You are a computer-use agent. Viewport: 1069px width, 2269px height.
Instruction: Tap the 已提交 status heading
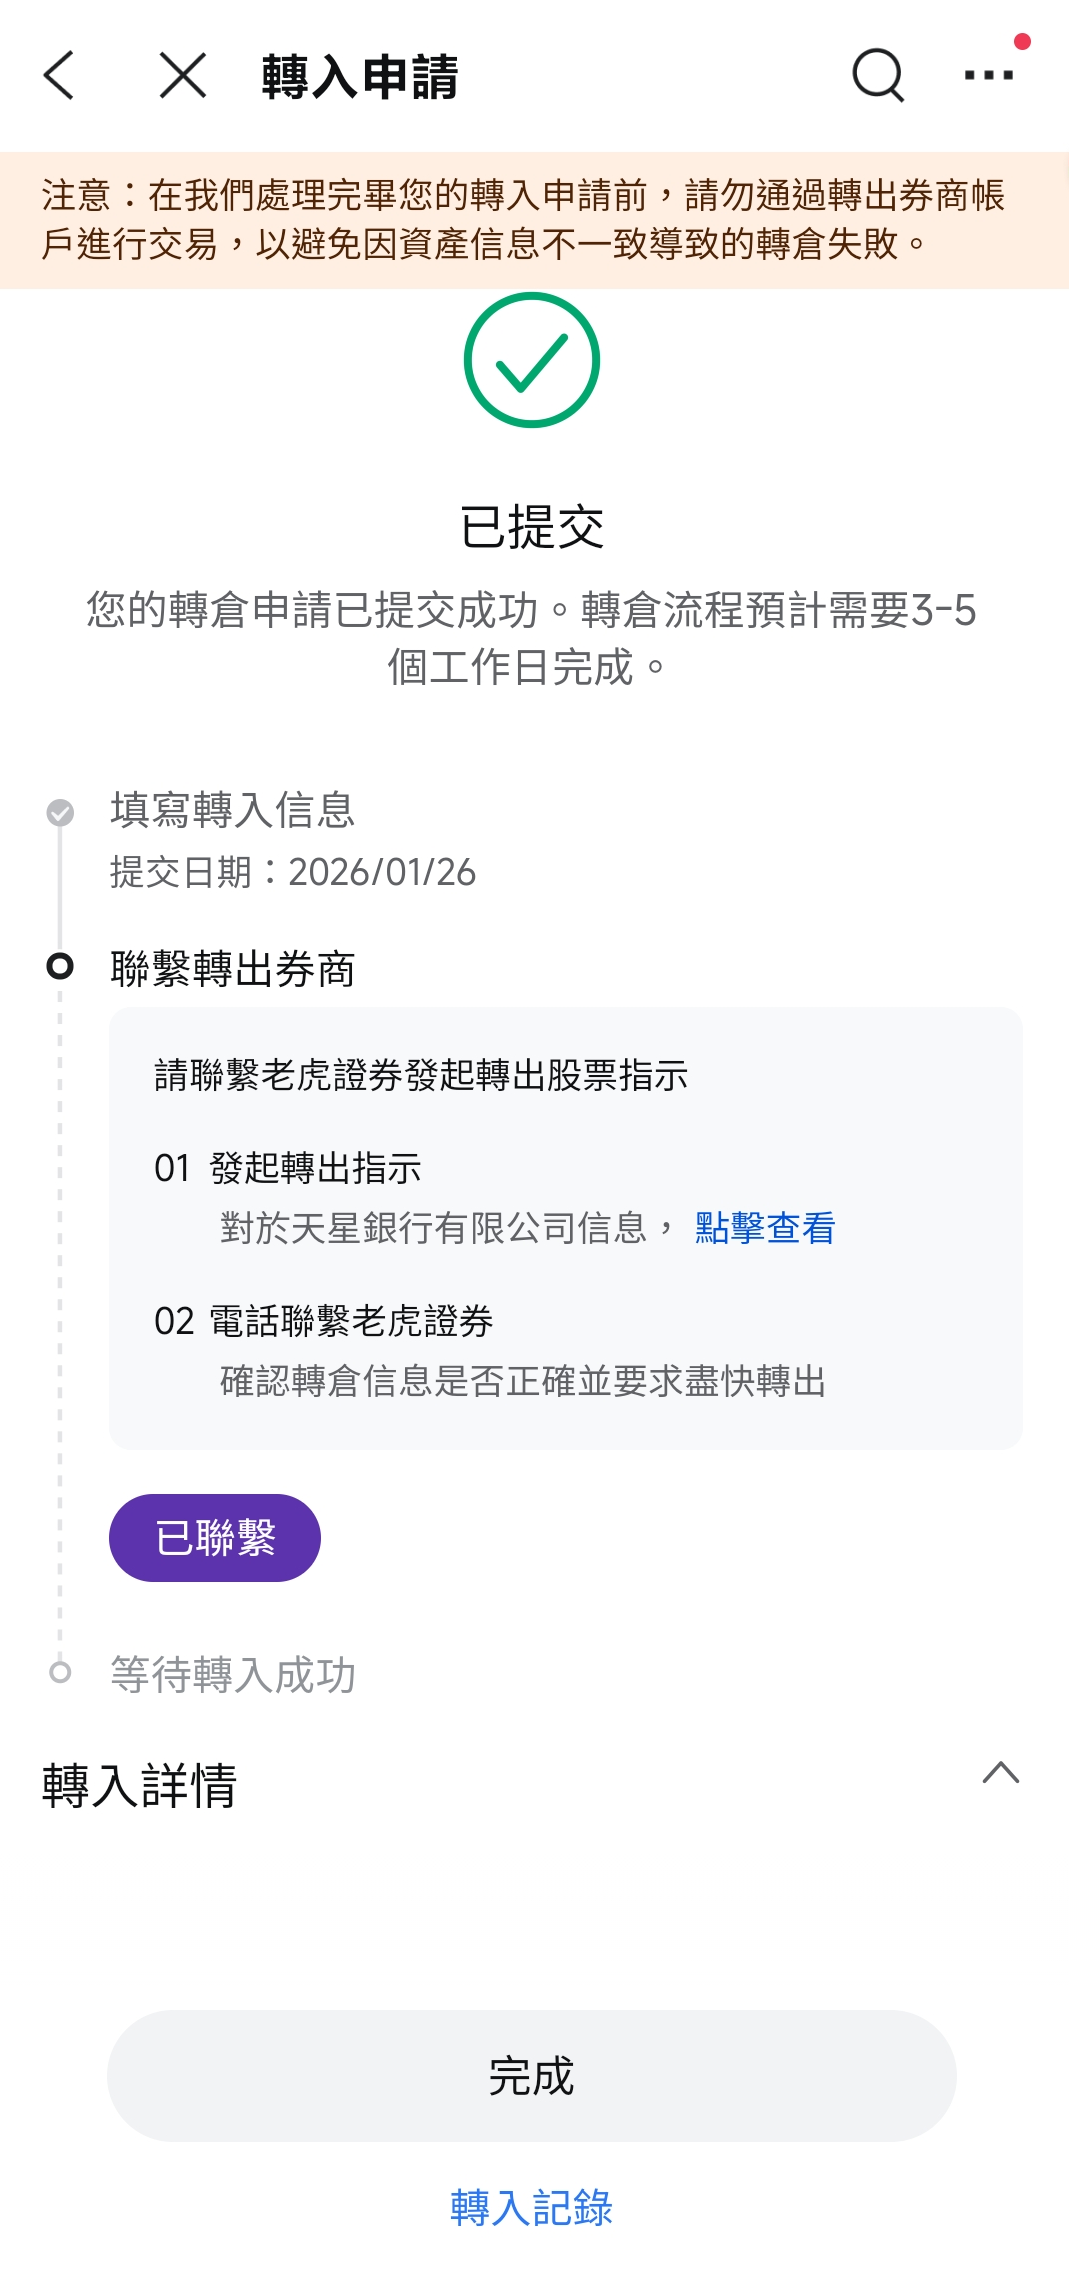(x=532, y=527)
